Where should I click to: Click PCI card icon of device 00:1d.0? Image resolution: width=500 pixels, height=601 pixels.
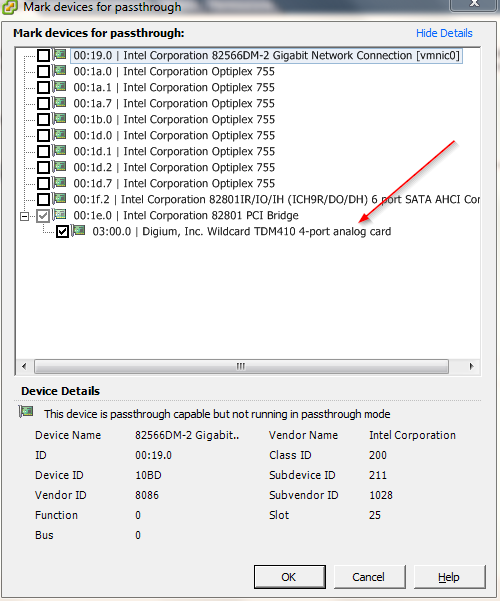59,135
